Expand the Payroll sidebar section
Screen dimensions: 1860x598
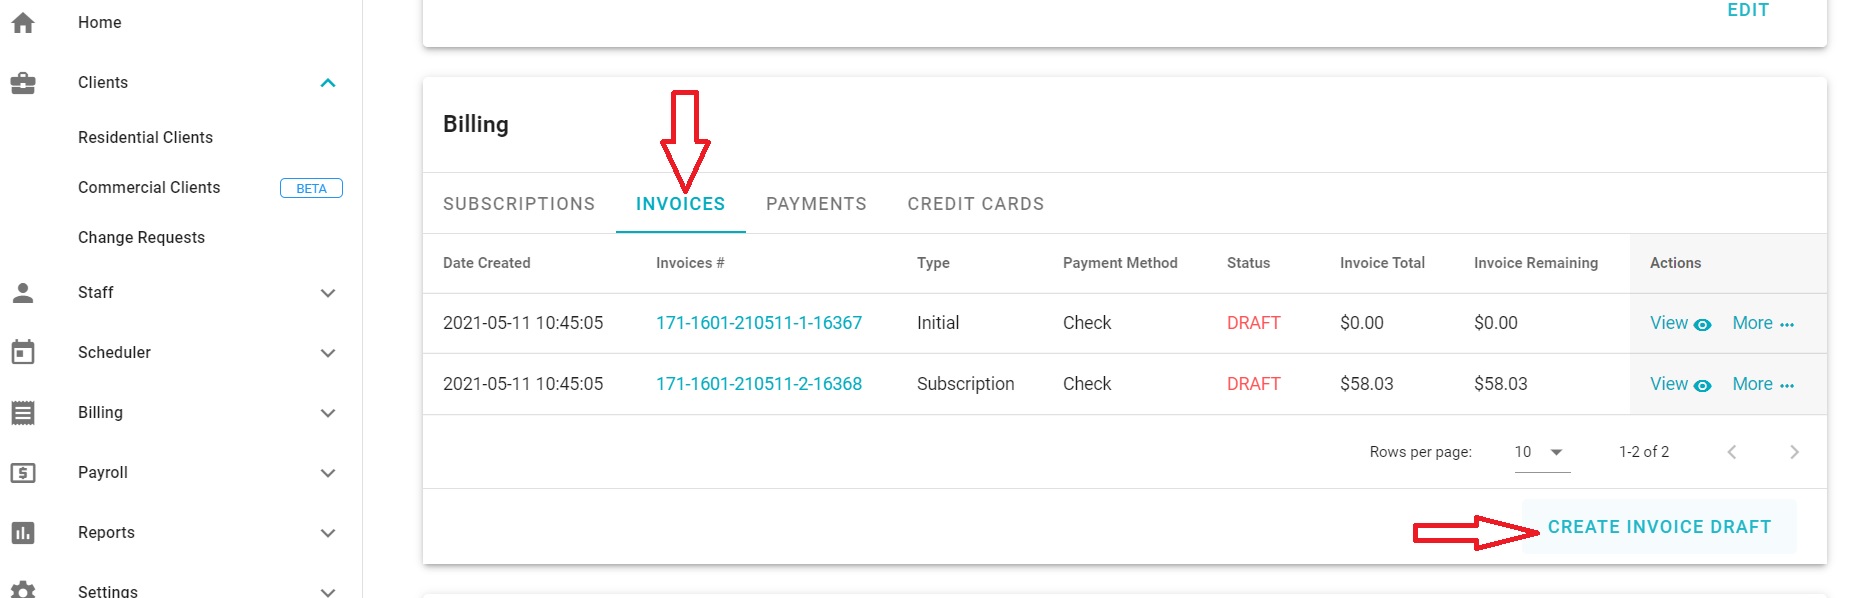coord(327,473)
